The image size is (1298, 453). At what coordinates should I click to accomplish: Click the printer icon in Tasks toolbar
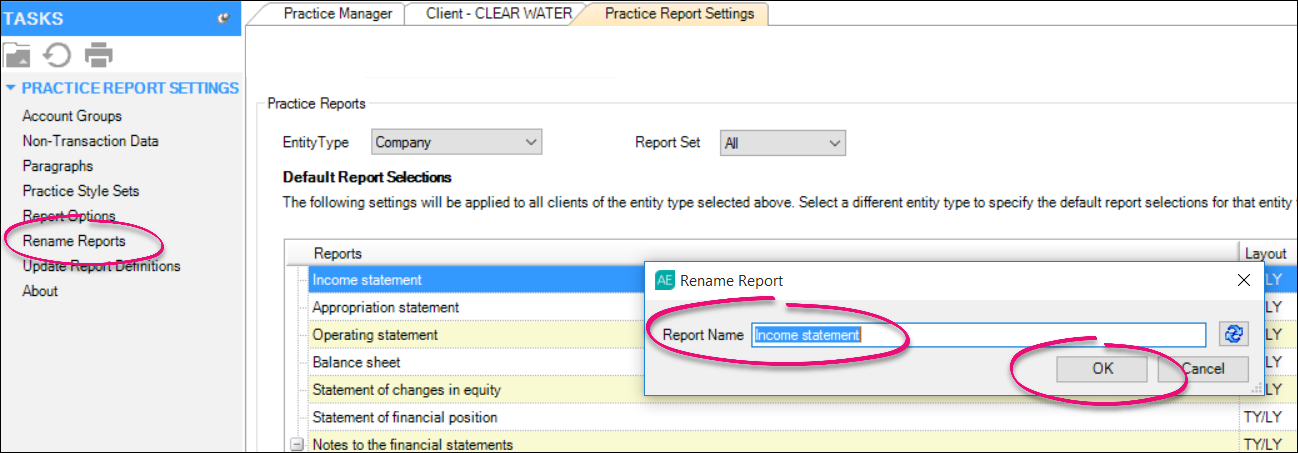pos(98,54)
